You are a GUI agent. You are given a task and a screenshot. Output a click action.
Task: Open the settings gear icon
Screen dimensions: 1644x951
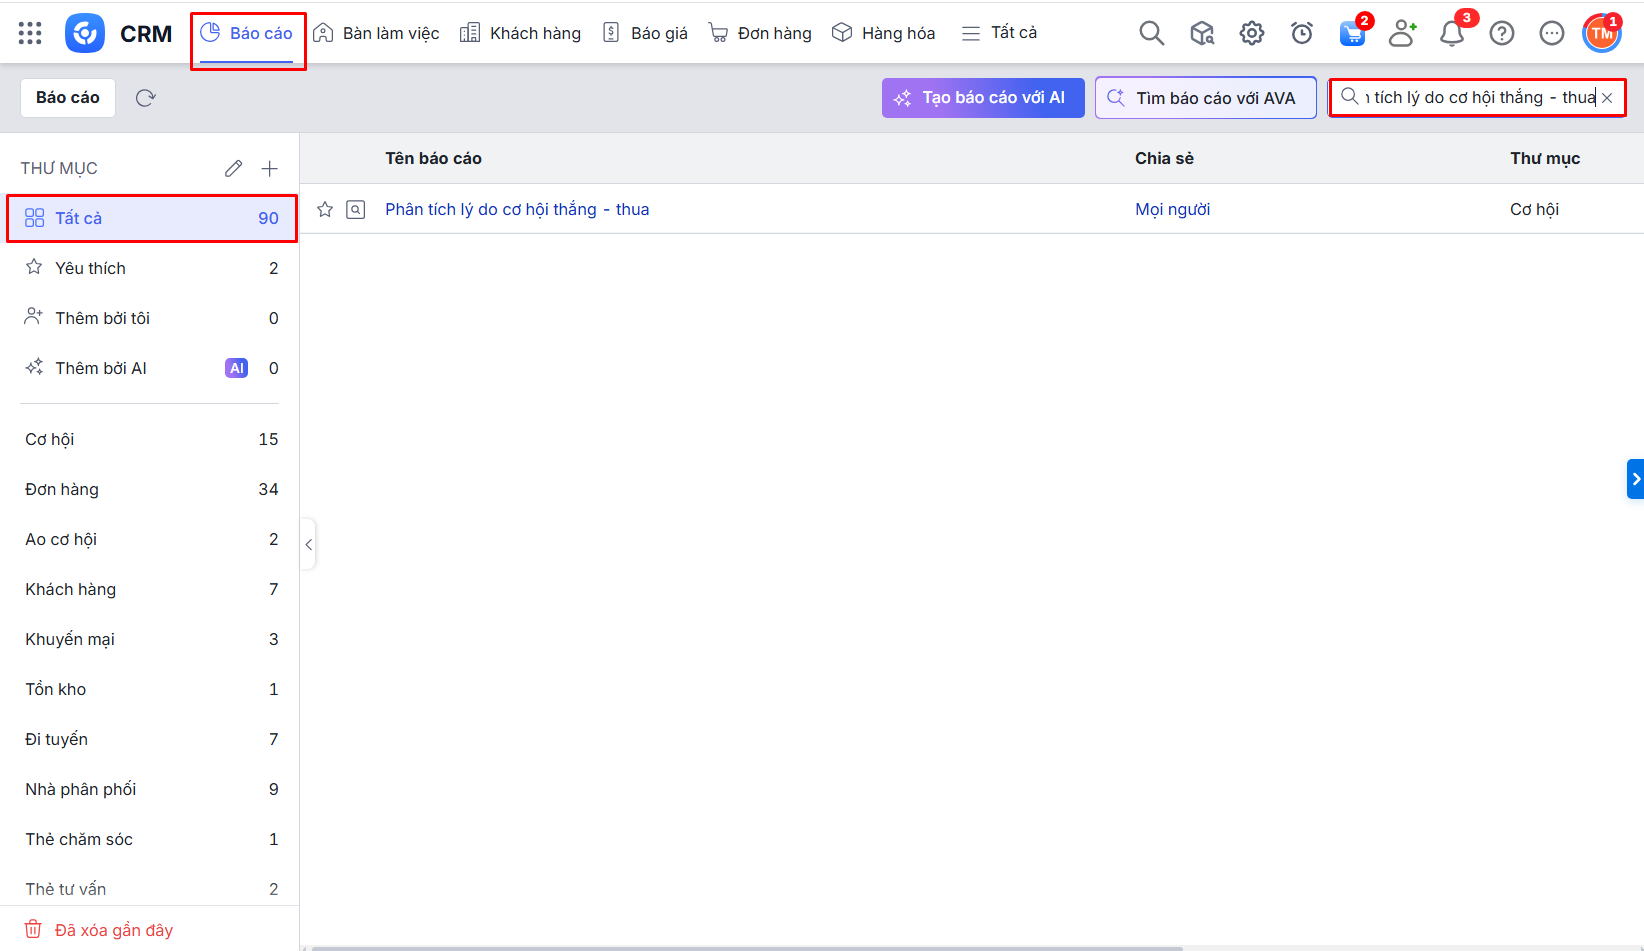pyautogui.click(x=1251, y=33)
